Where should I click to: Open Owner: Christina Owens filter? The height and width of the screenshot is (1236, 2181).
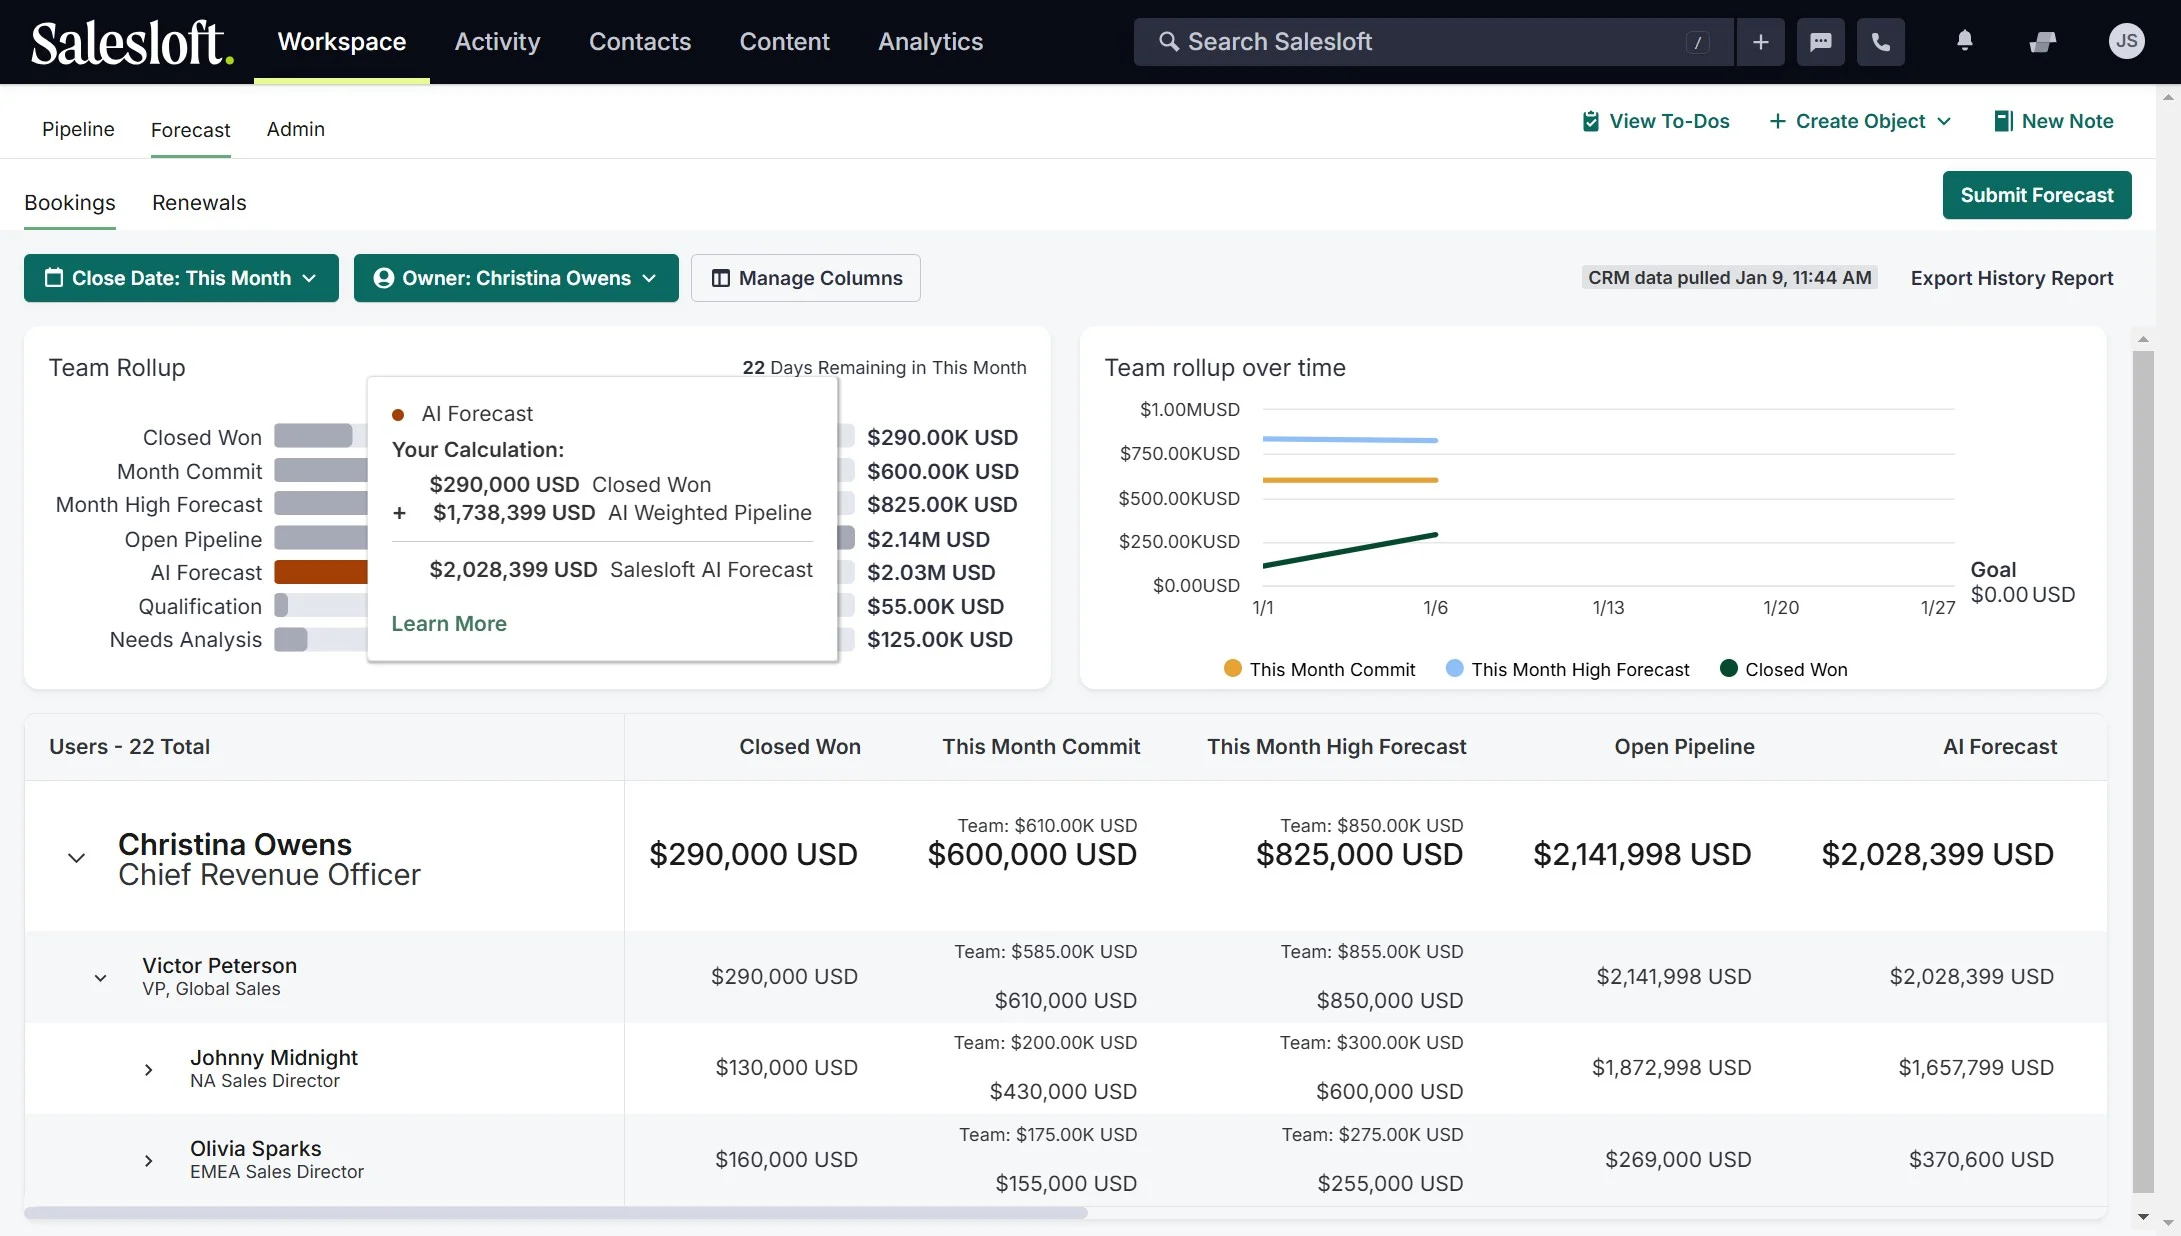click(x=516, y=278)
